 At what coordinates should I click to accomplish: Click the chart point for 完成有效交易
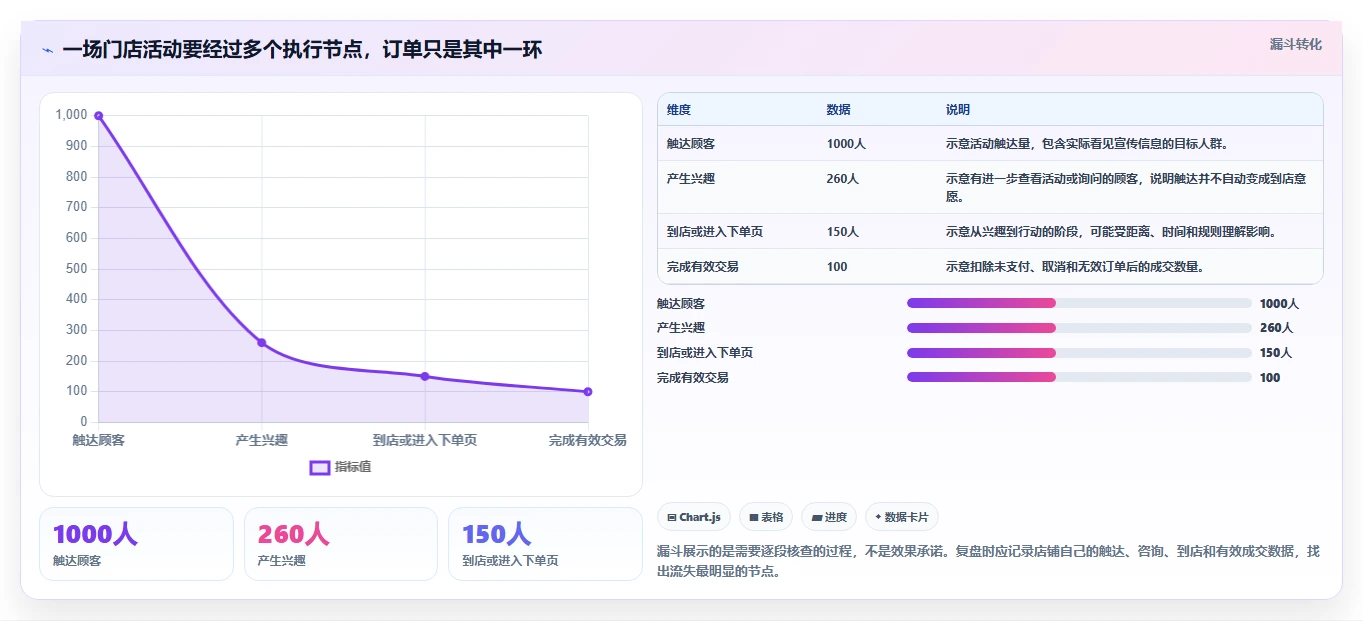[588, 392]
